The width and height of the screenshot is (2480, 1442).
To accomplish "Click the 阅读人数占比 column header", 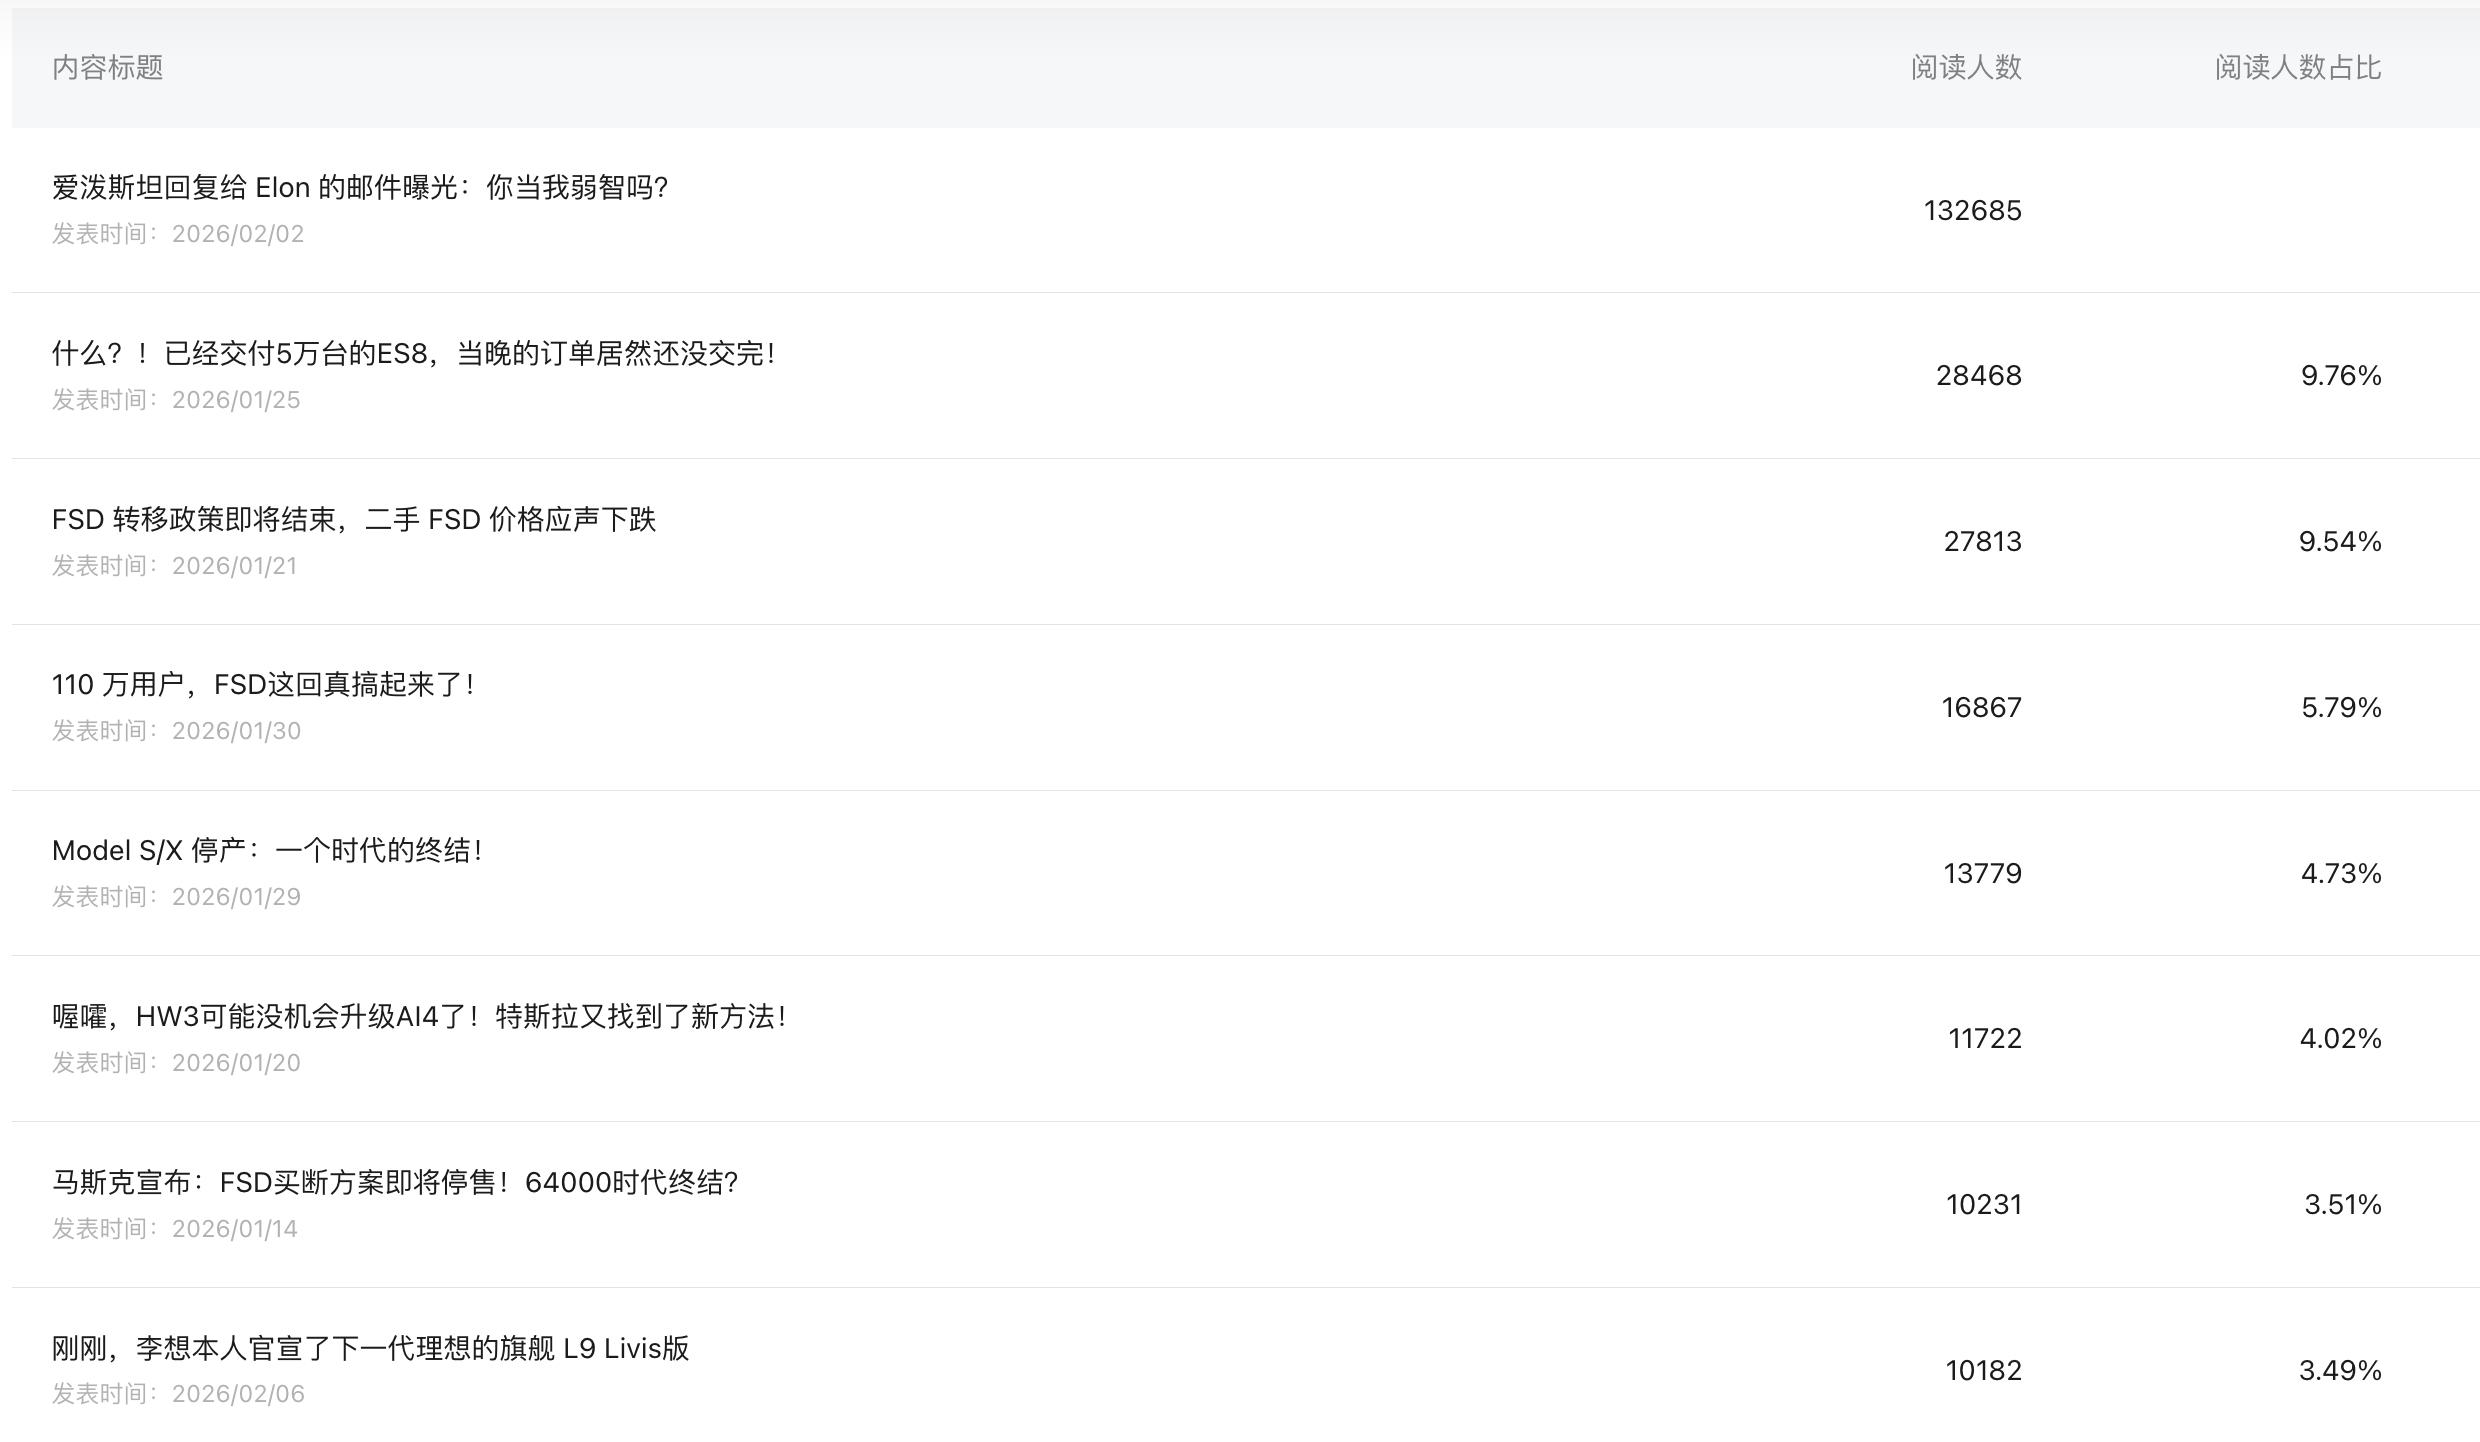I will tap(2297, 68).
